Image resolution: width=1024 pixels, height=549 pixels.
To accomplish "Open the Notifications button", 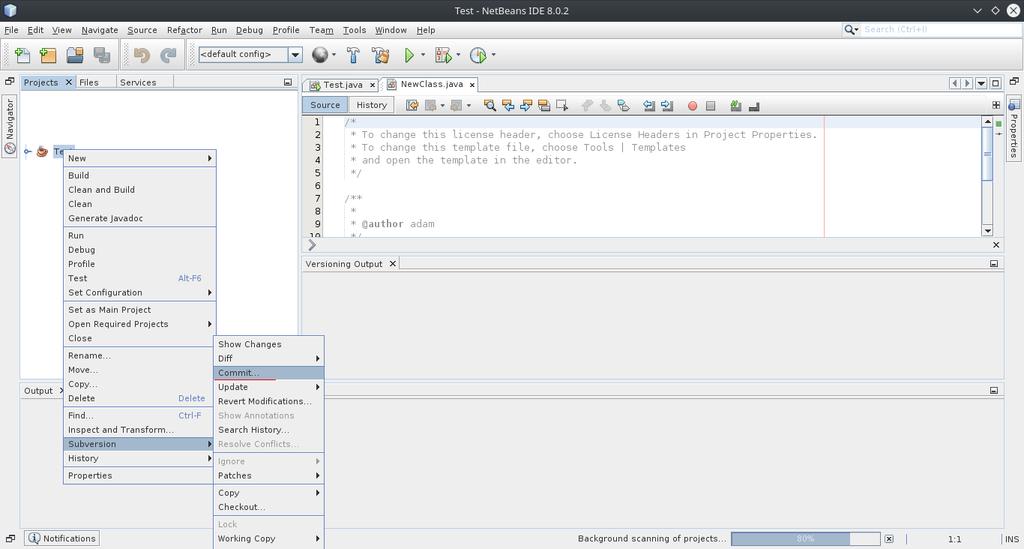I will pos(61,539).
